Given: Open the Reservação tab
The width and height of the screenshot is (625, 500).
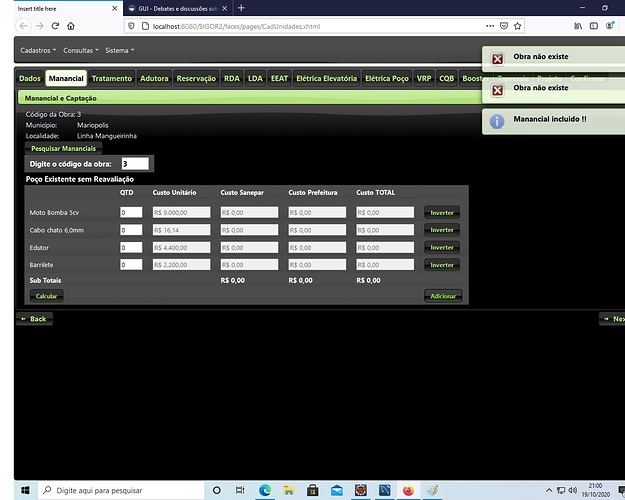Looking at the screenshot, I should [196, 79].
